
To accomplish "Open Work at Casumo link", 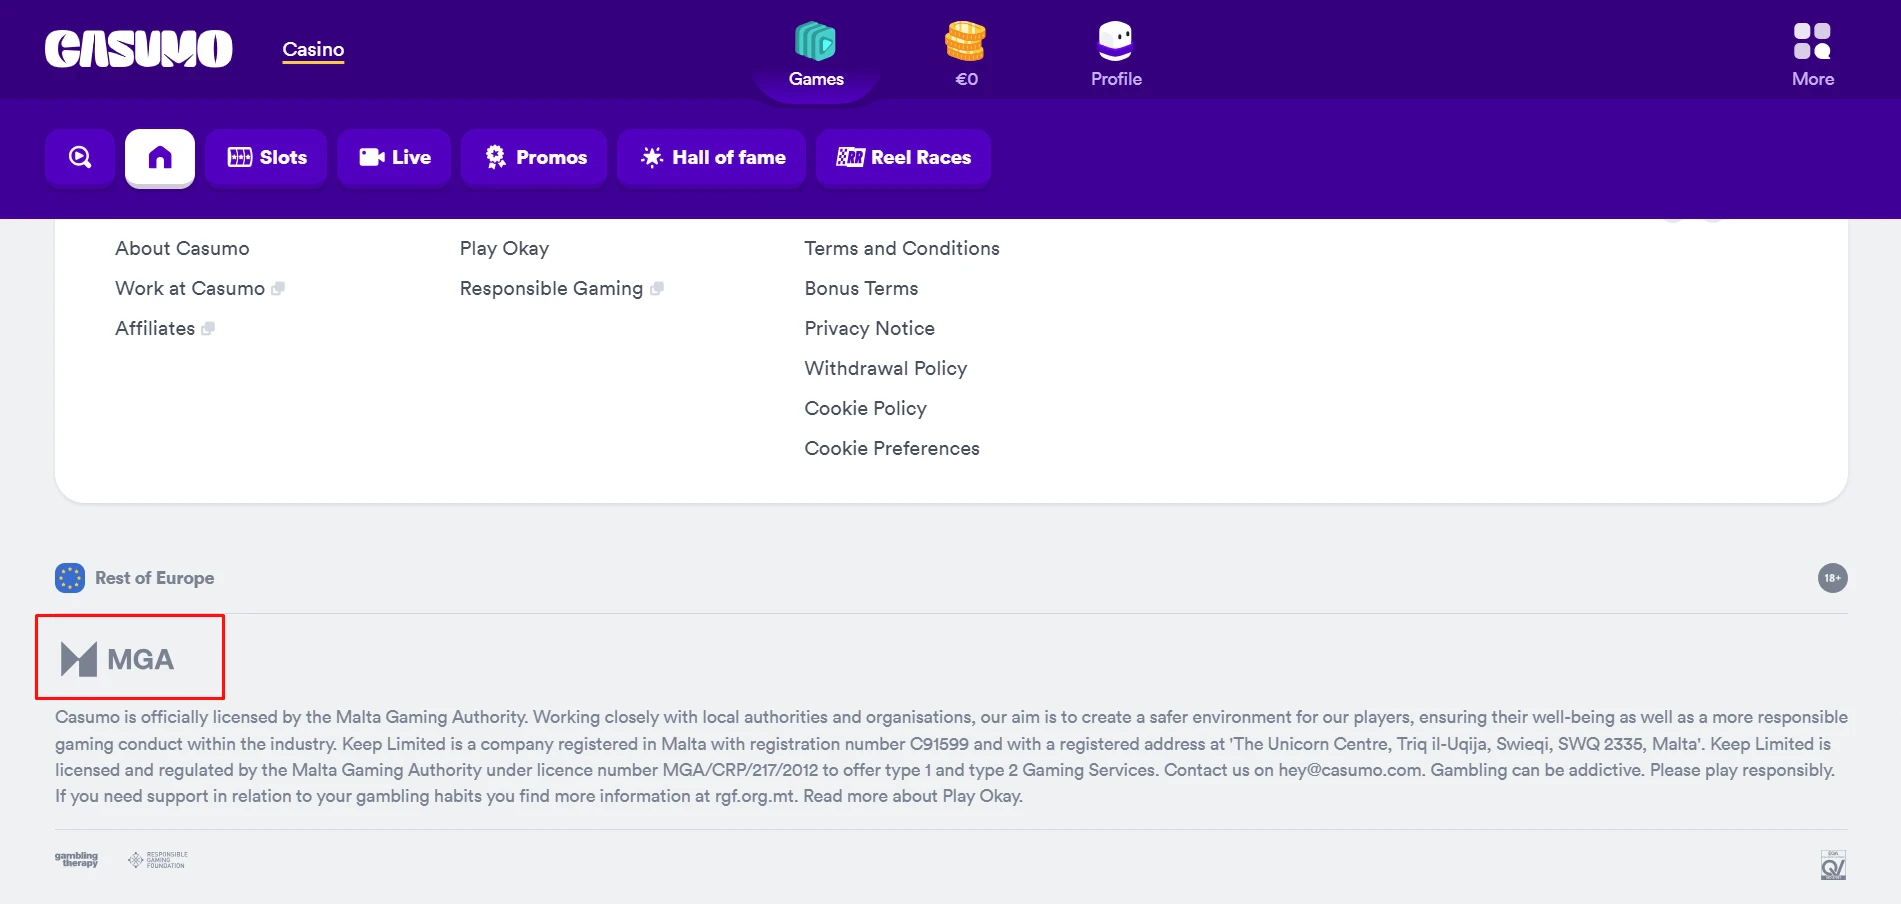I will (x=190, y=288).
